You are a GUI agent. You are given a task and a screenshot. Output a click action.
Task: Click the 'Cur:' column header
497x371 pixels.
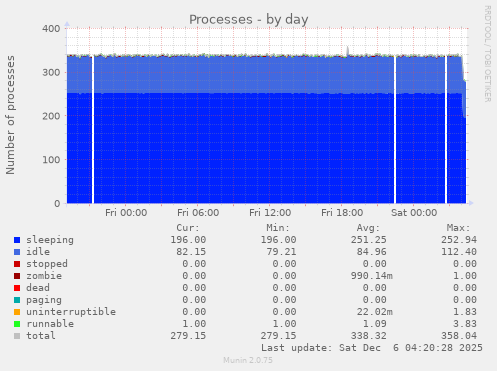[x=188, y=228]
